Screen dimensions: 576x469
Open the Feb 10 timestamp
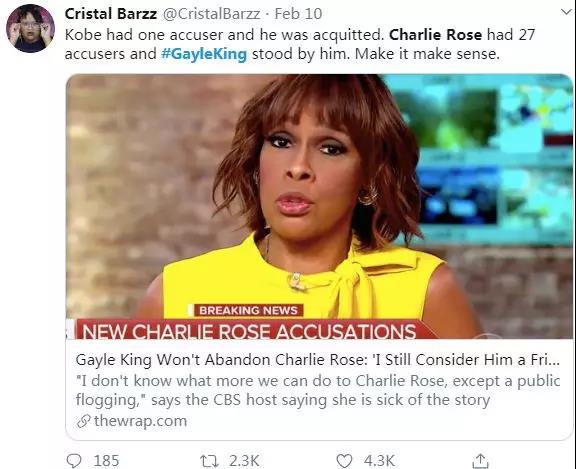click(298, 14)
